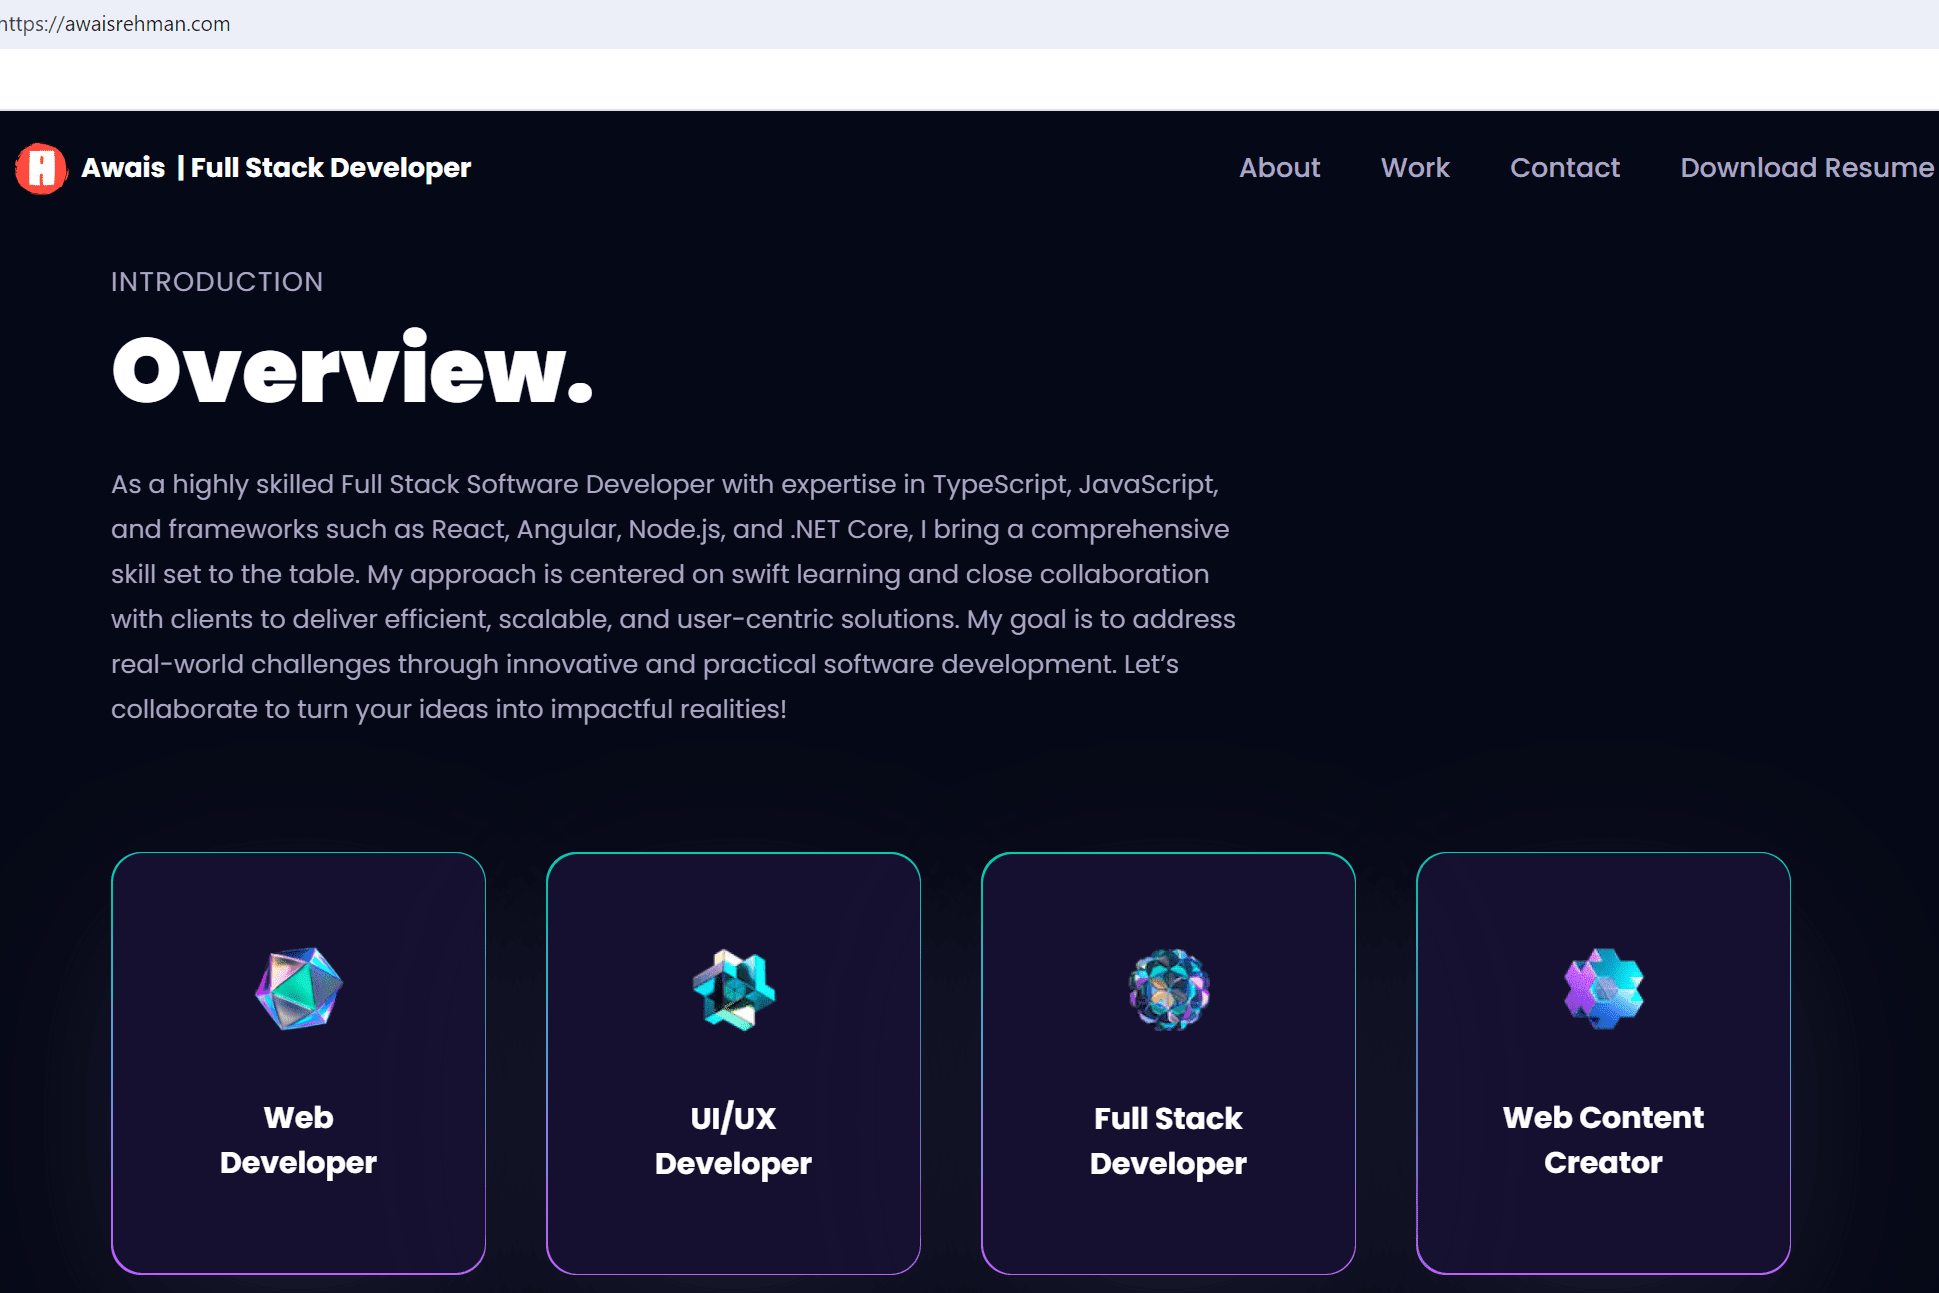The height and width of the screenshot is (1293, 1939).
Task: Go to the Work section
Action: tap(1415, 168)
